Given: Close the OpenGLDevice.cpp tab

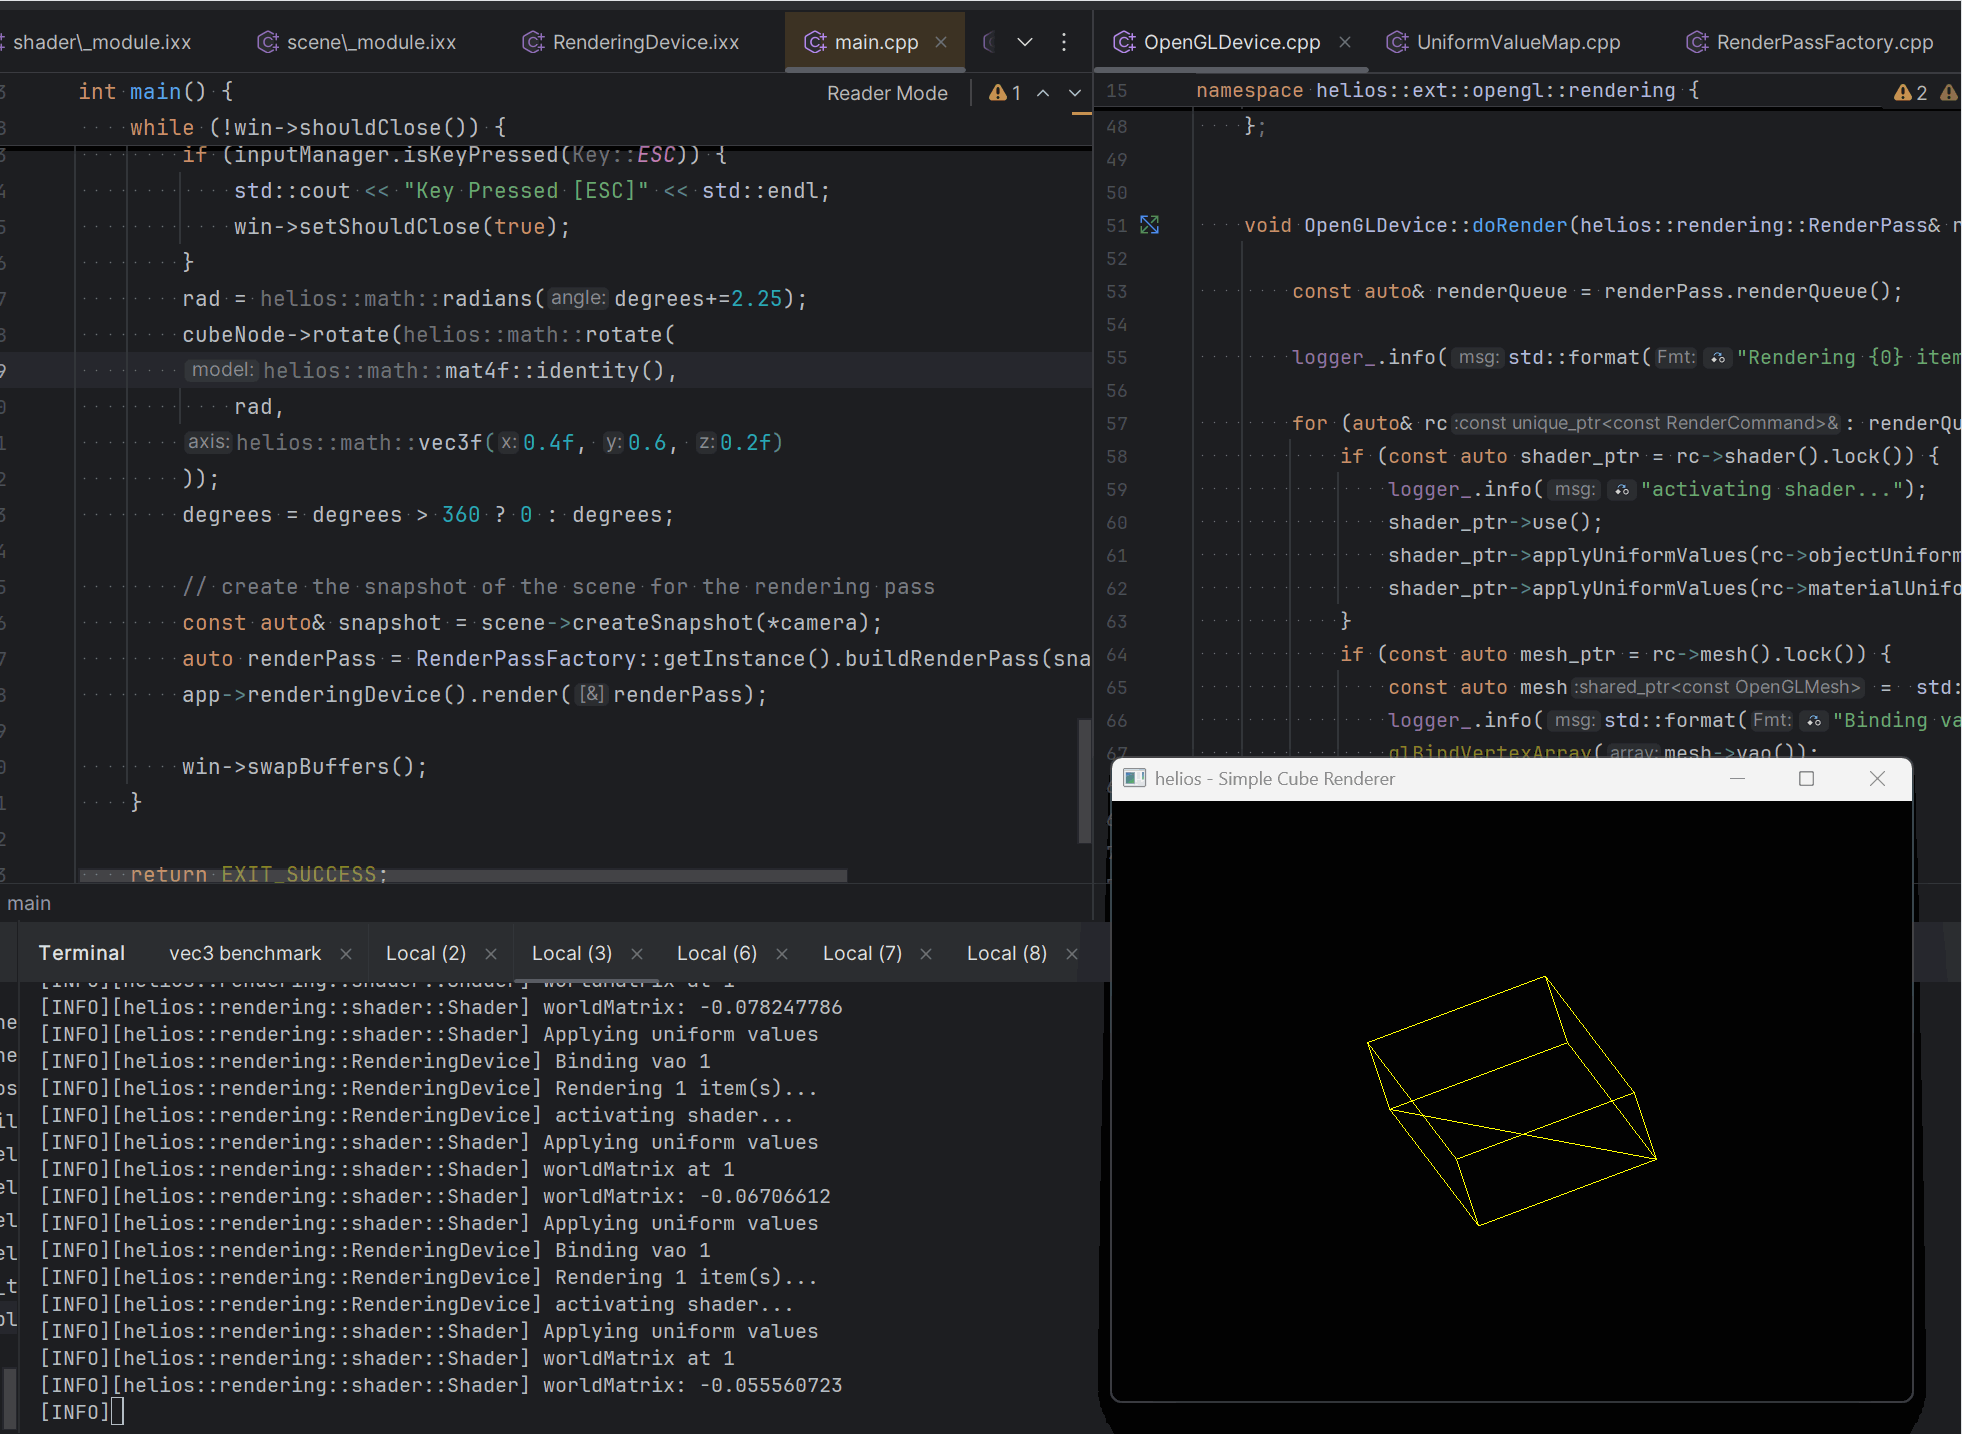Looking at the screenshot, I should (x=1345, y=42).
